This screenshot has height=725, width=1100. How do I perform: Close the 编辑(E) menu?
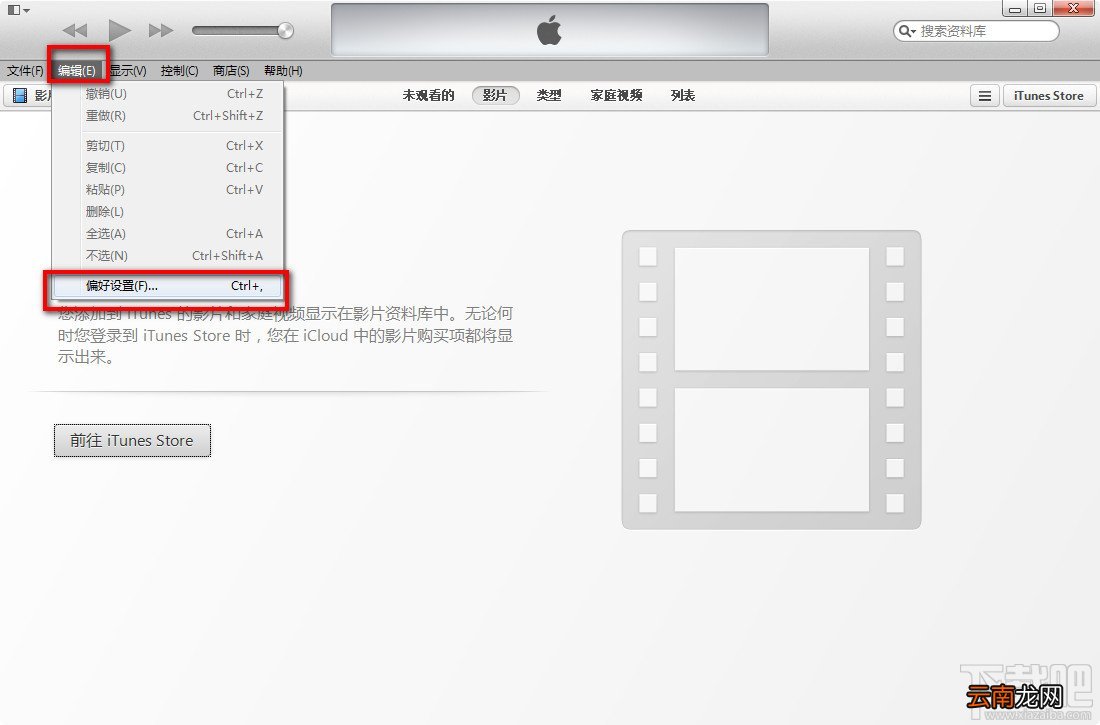pos(76,71)
